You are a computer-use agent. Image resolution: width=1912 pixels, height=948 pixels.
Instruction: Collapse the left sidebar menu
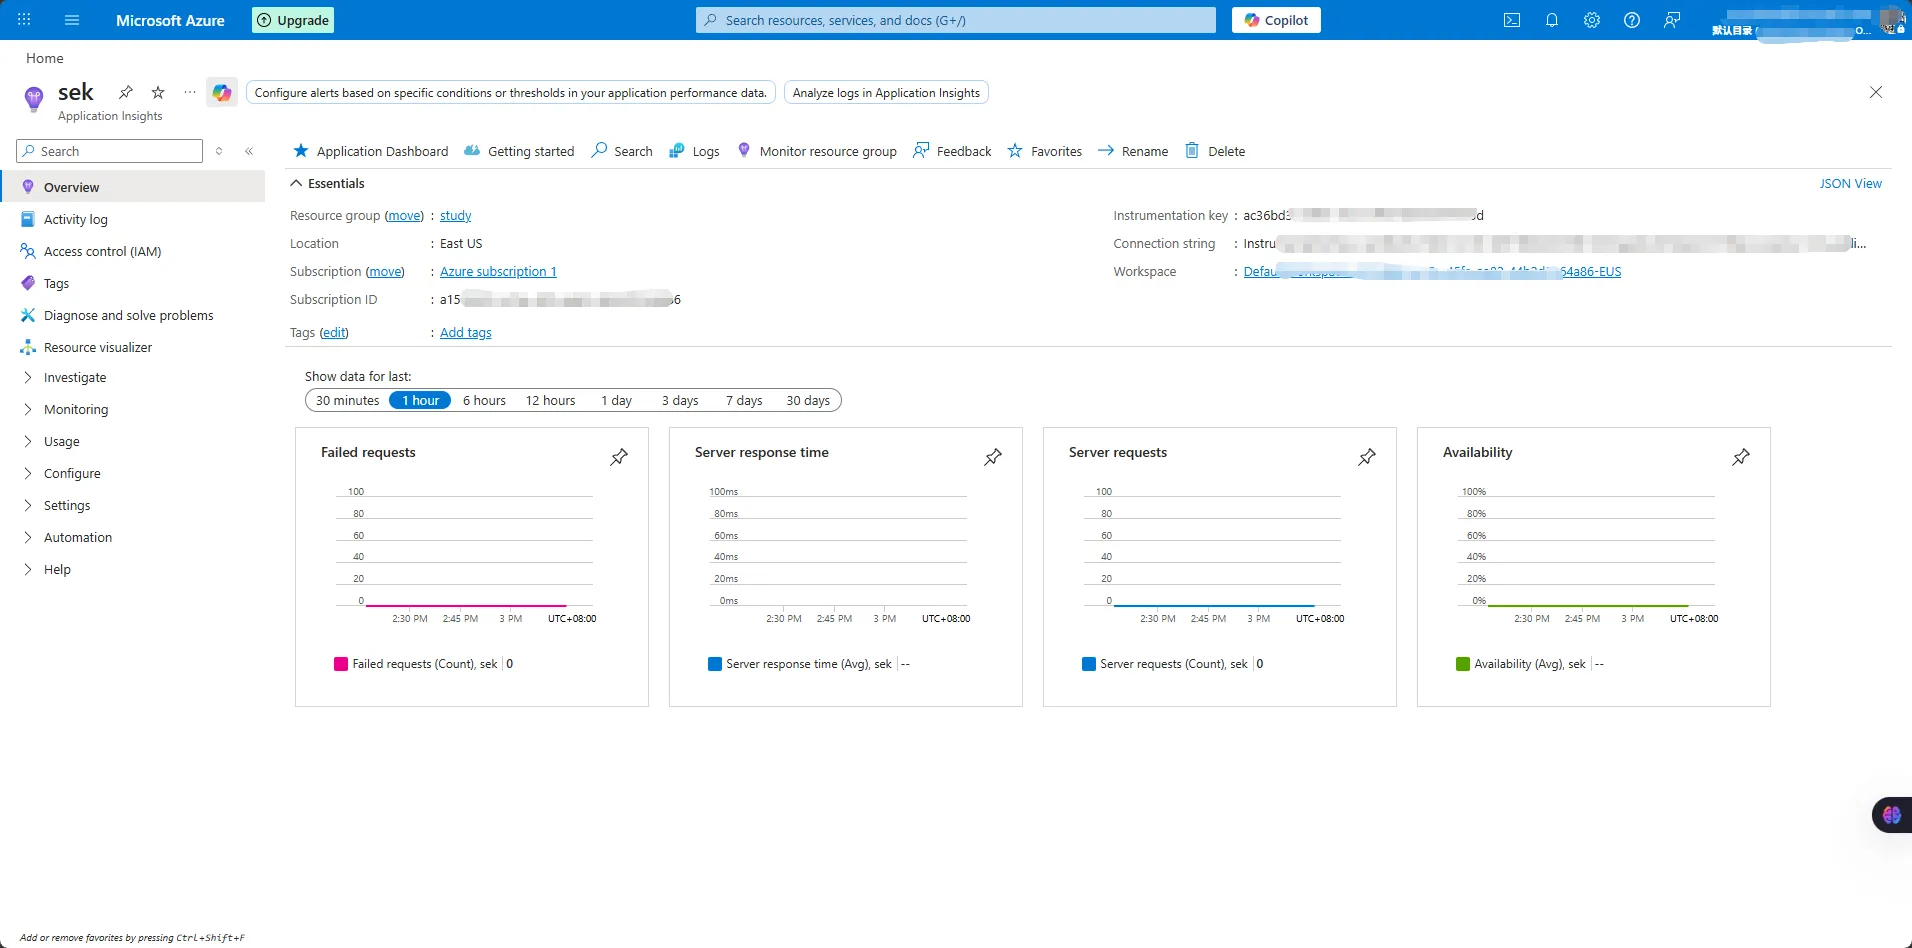[249, 151]
